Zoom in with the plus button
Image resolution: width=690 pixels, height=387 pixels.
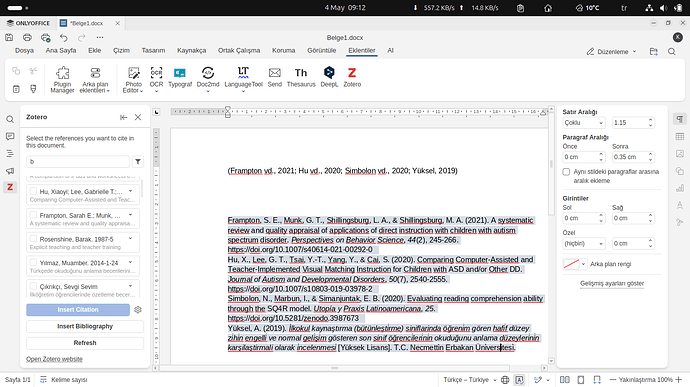coord(679,380)
